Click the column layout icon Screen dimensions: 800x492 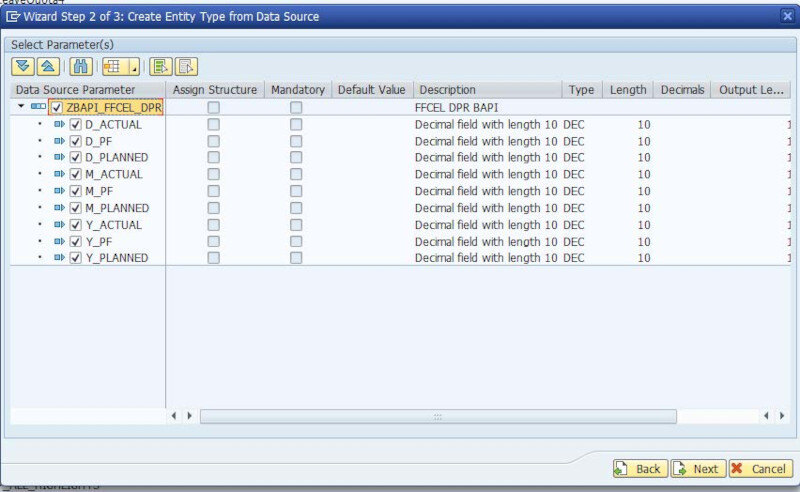113,67
